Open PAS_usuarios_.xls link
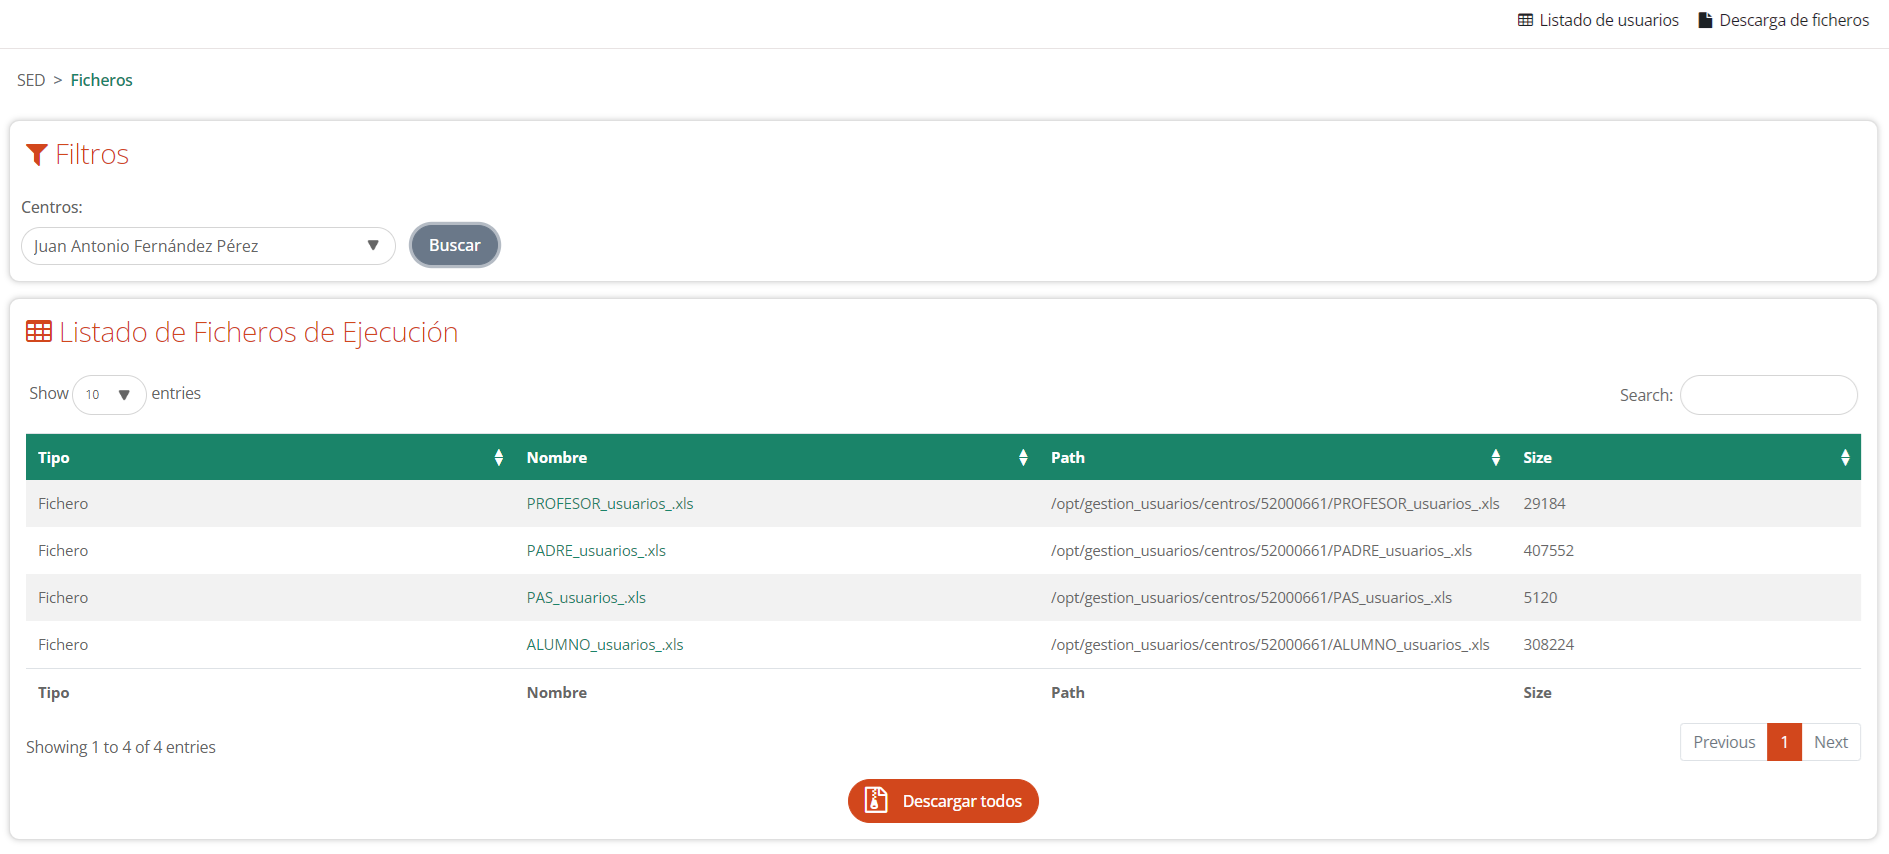The height and width of the screenshot is (854, 1889). pyautogui.click(x=586, y=598)
